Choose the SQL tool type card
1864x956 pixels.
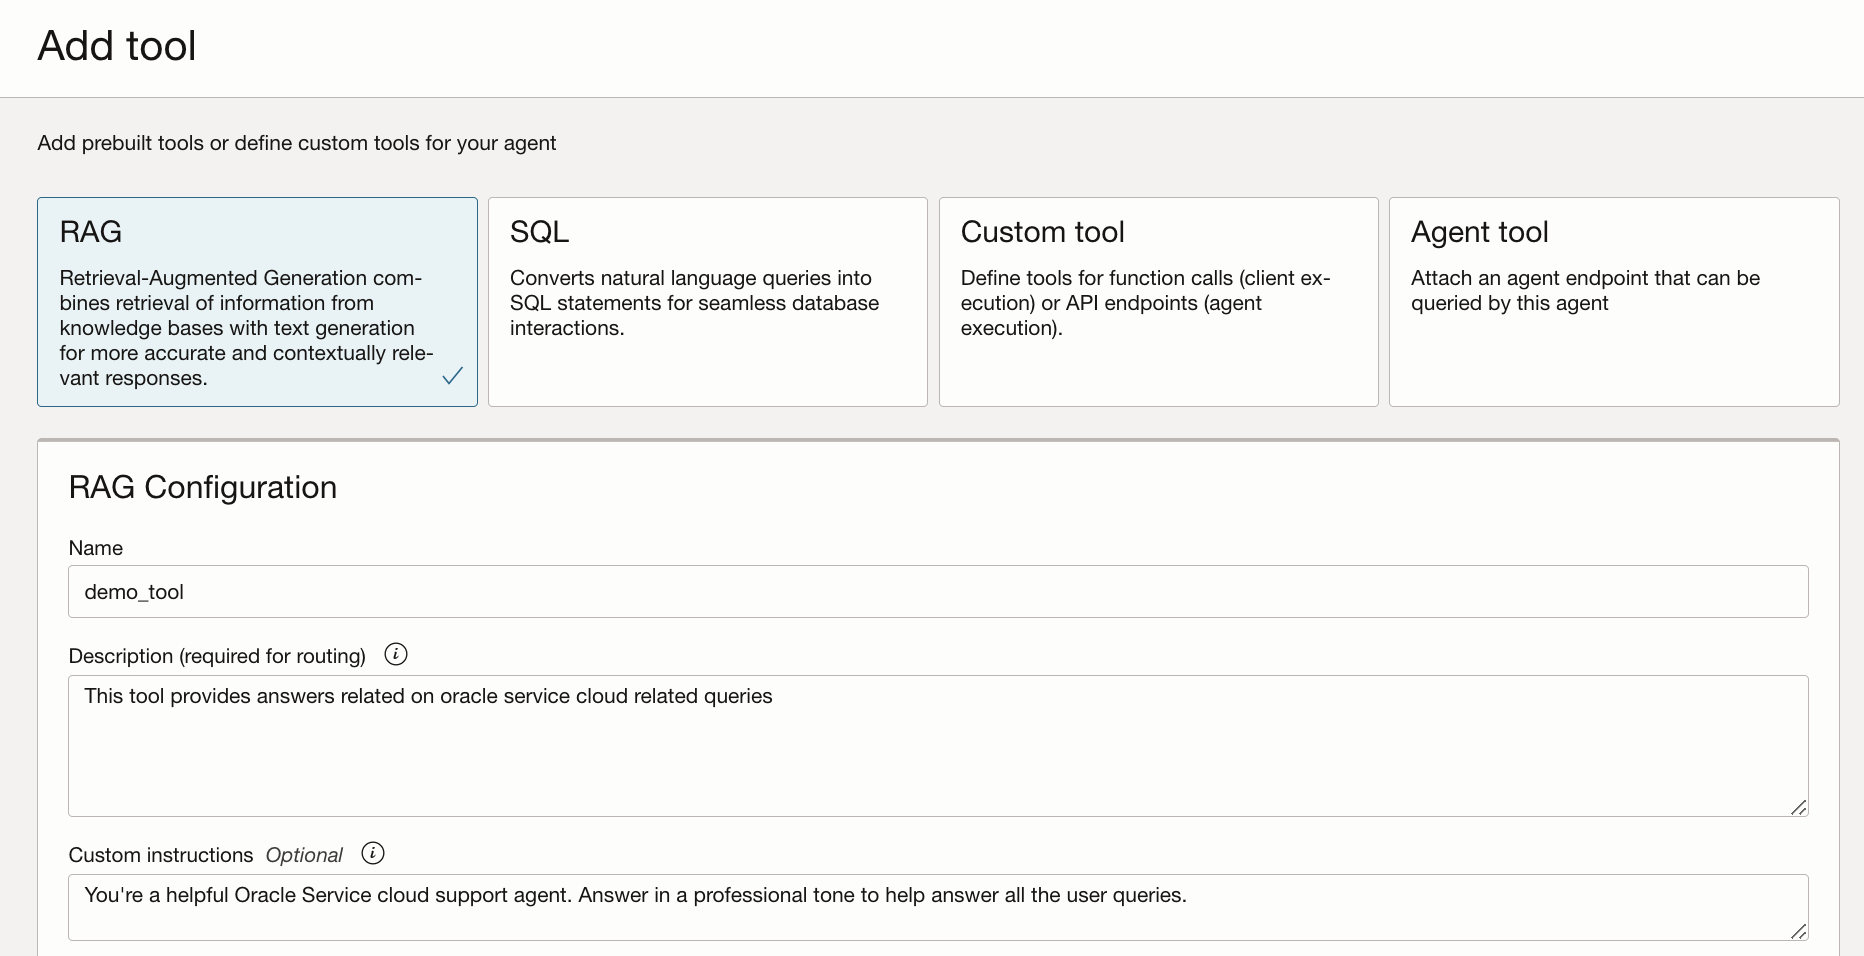tap(707, 301)
